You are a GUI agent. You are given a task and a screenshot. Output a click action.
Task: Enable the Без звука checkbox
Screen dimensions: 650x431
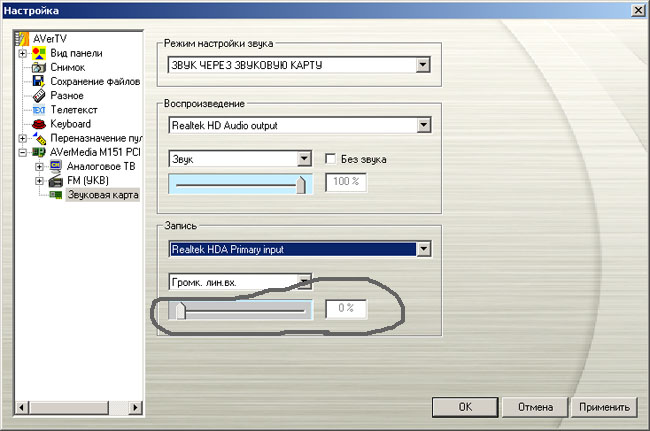coord(330,159)
